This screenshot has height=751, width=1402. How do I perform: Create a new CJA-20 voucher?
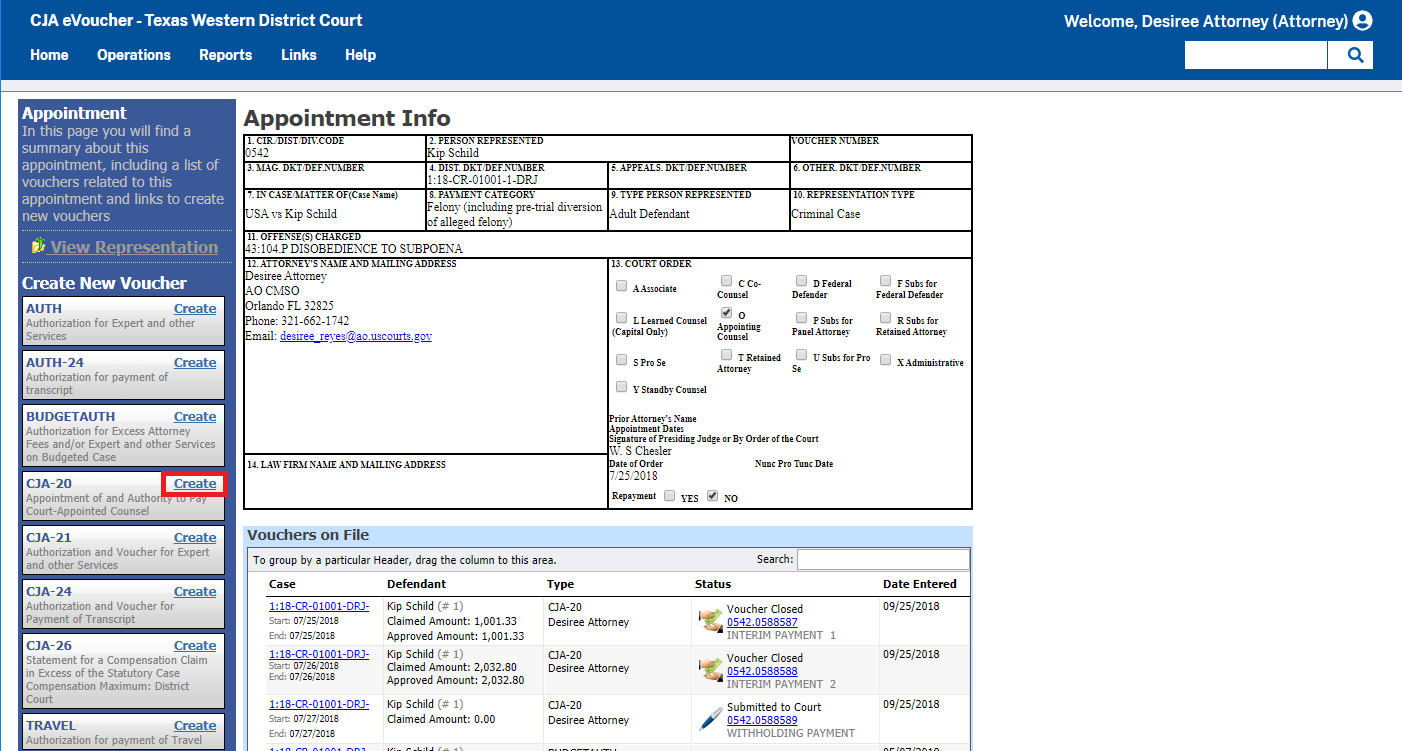(x=195, y=484)
